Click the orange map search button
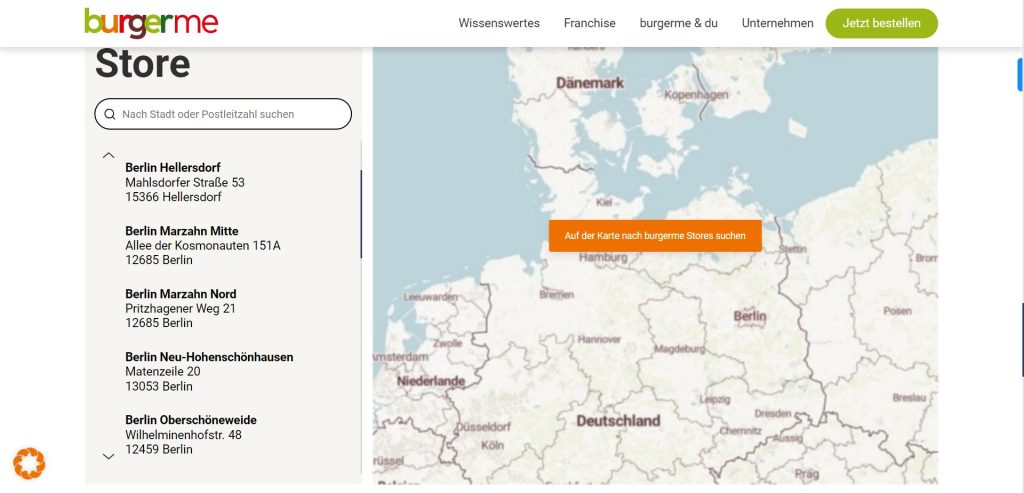Viewport: 1024px width, 493px height. pos(655,236)
